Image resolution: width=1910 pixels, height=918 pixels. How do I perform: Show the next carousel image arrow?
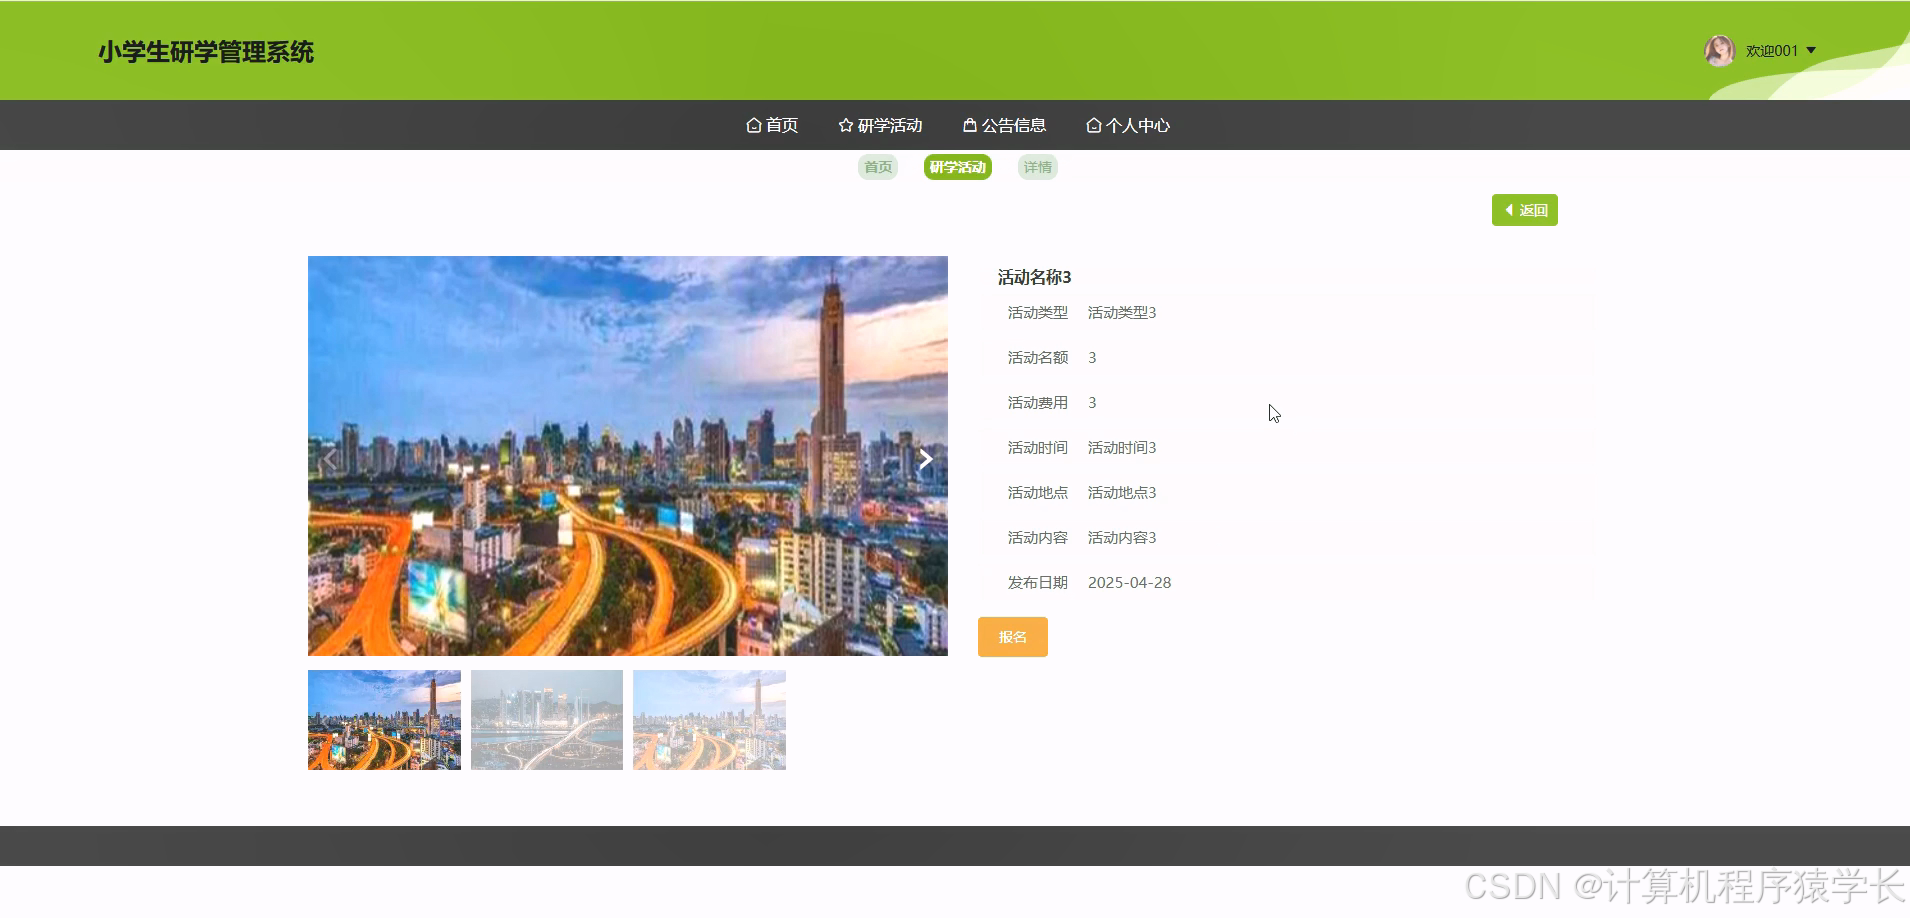pos(926,459)
